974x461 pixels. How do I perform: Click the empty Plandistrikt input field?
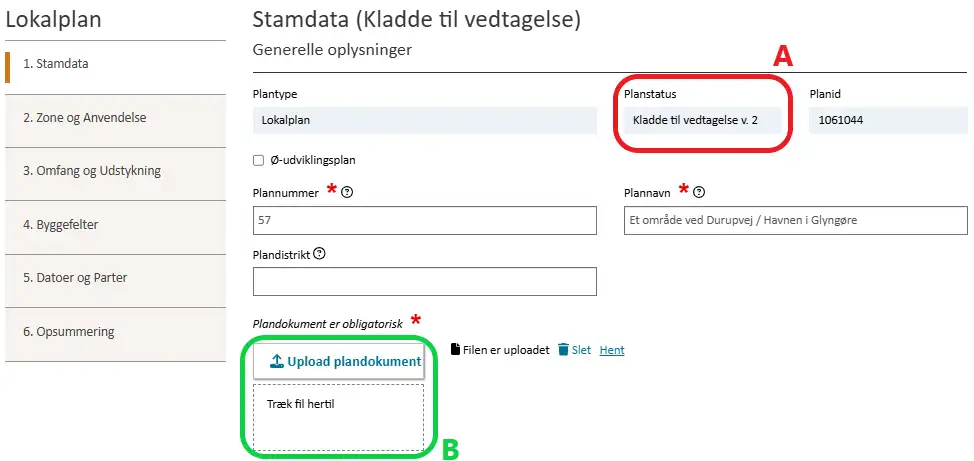[x=425, y=281]
